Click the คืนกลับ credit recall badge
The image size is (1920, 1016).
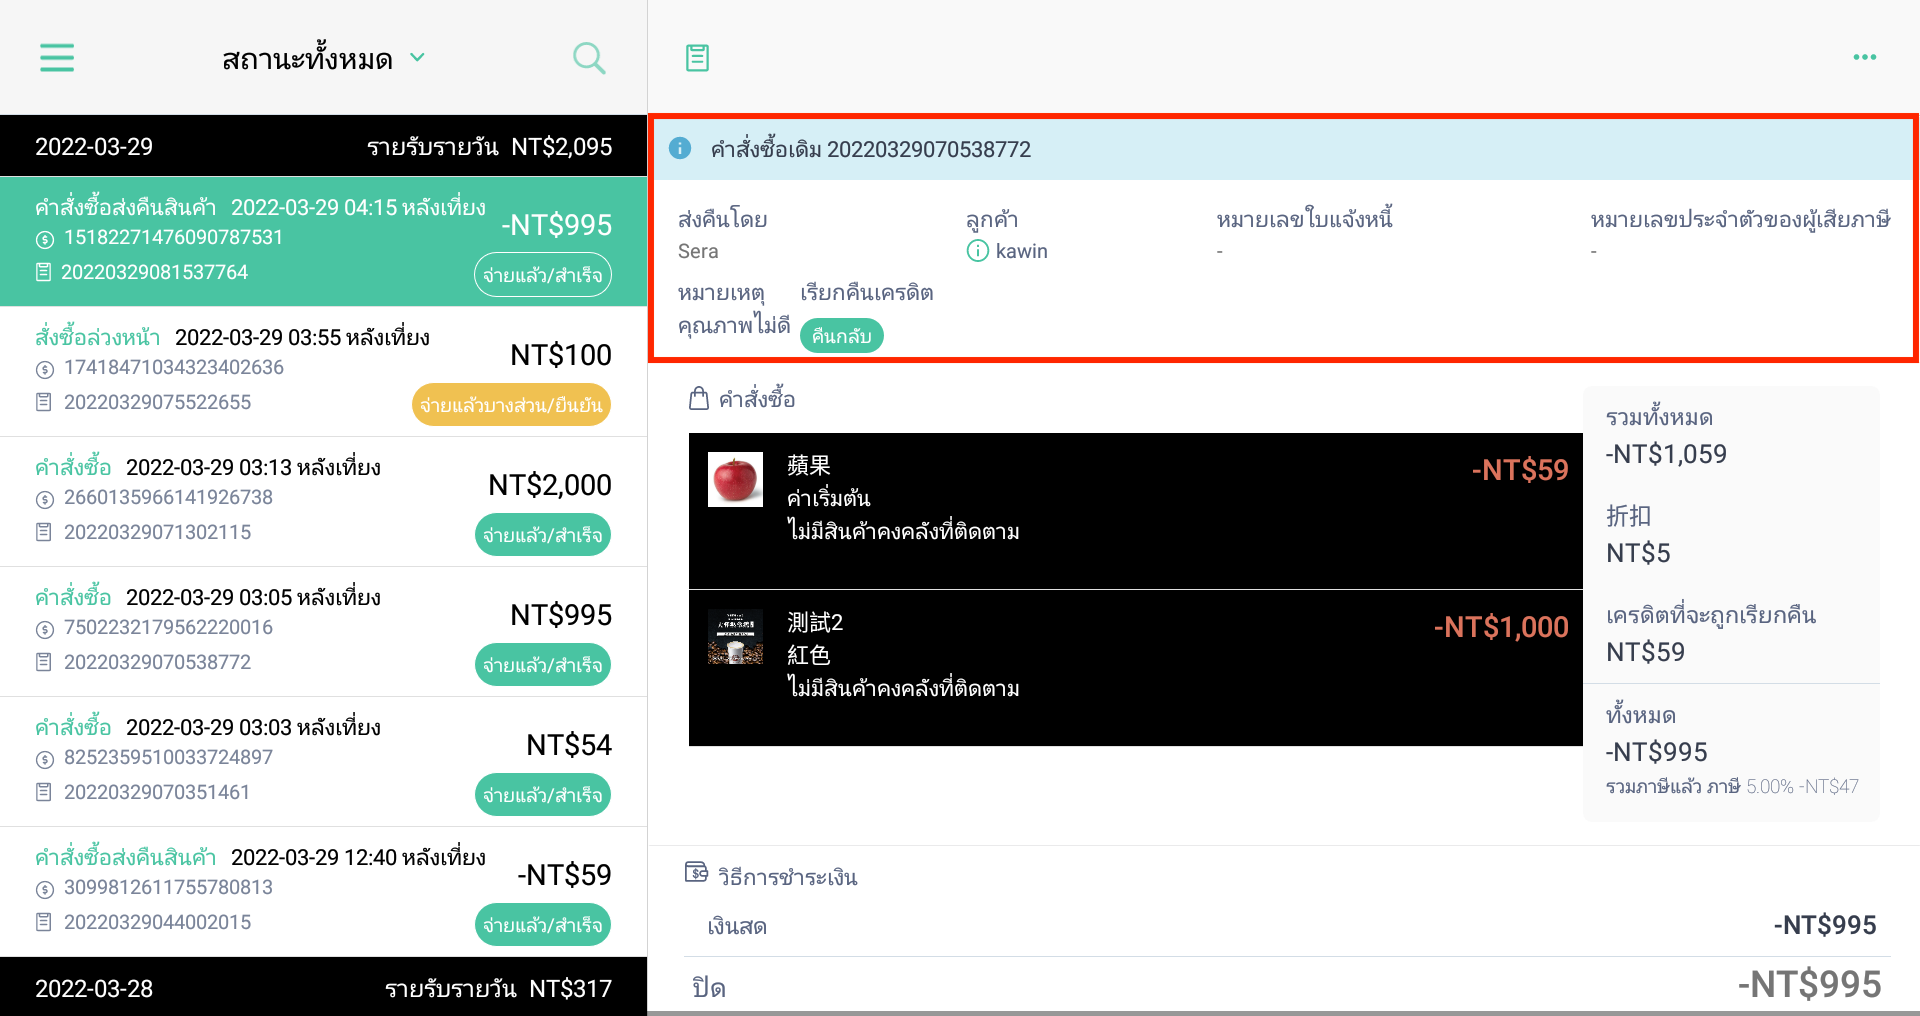pyautogui.click(x=841, y=336)
